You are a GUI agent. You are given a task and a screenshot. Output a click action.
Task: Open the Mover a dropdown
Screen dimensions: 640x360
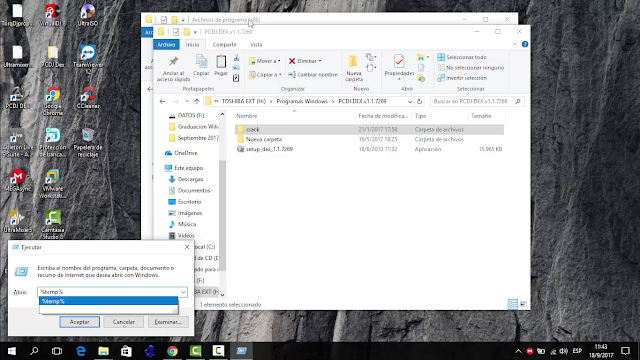click(264, 61)
